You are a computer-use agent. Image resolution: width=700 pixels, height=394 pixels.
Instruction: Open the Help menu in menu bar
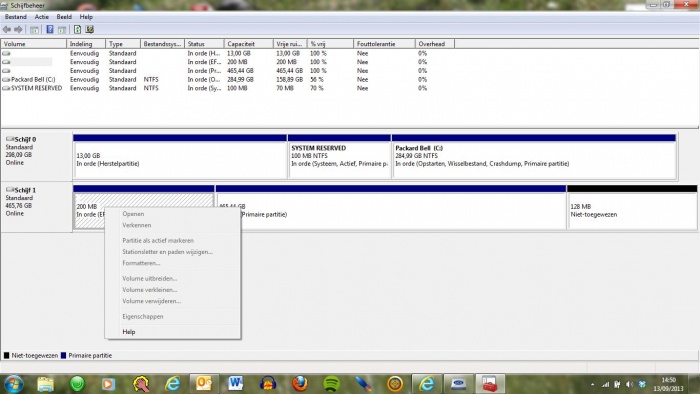click(86, 17)
